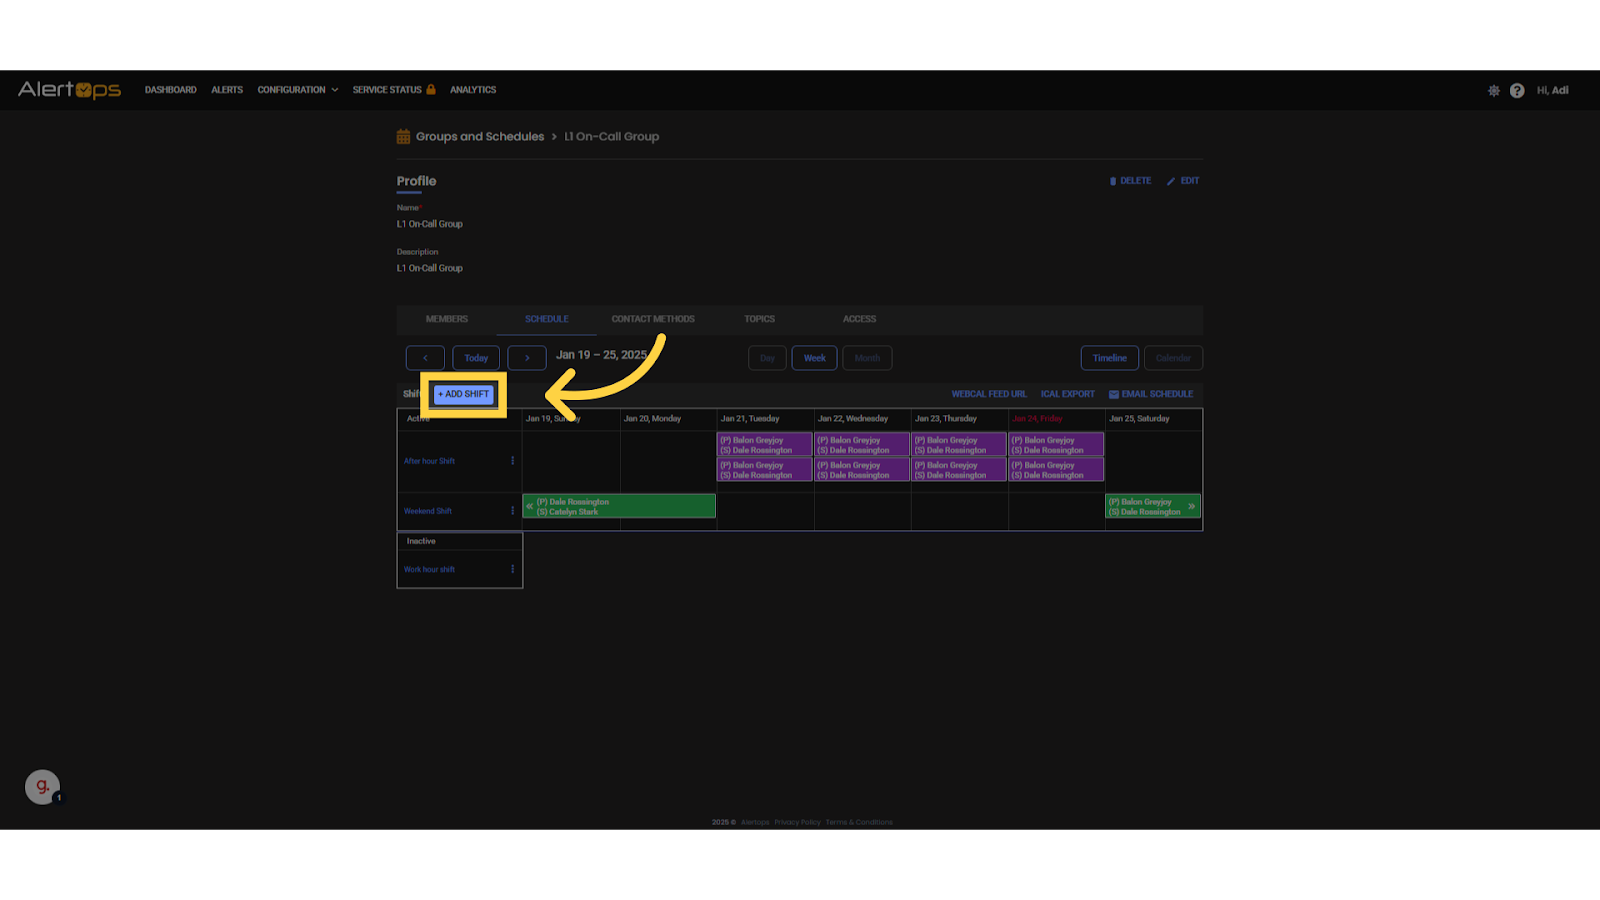Click the Email Schedule link
This screenshot has height=900, width=1600.
[x=1151, y=394]
